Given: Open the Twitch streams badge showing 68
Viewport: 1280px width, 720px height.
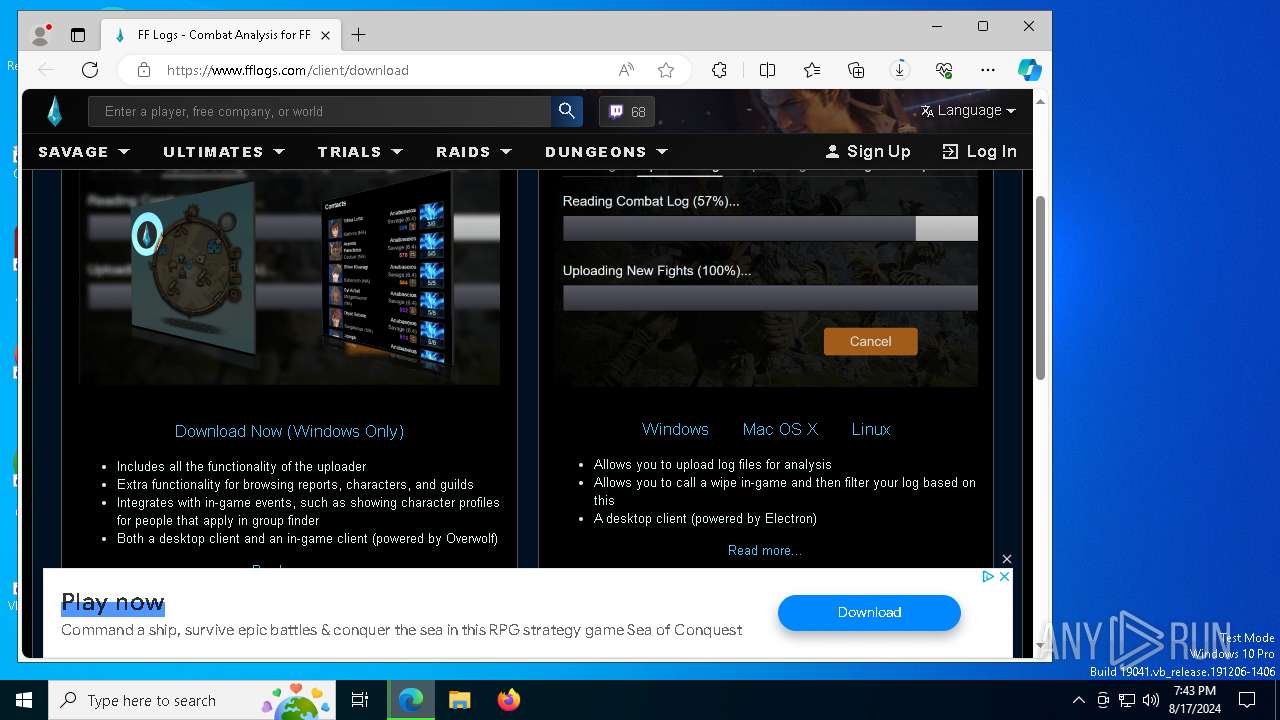Looking at the screenshot, I should tap(627, 111).
